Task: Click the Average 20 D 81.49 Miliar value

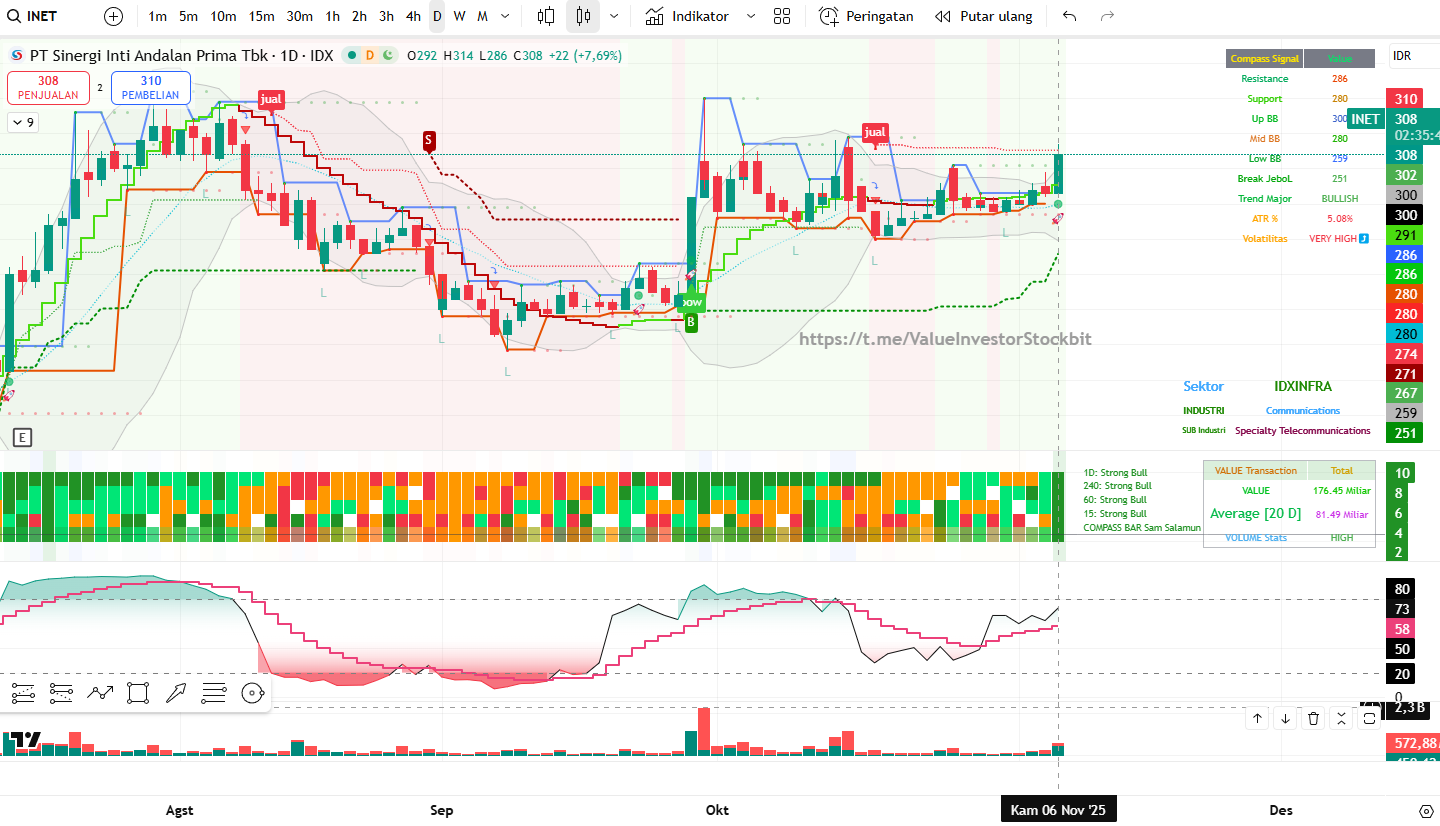Action: tap(1342, 514)
